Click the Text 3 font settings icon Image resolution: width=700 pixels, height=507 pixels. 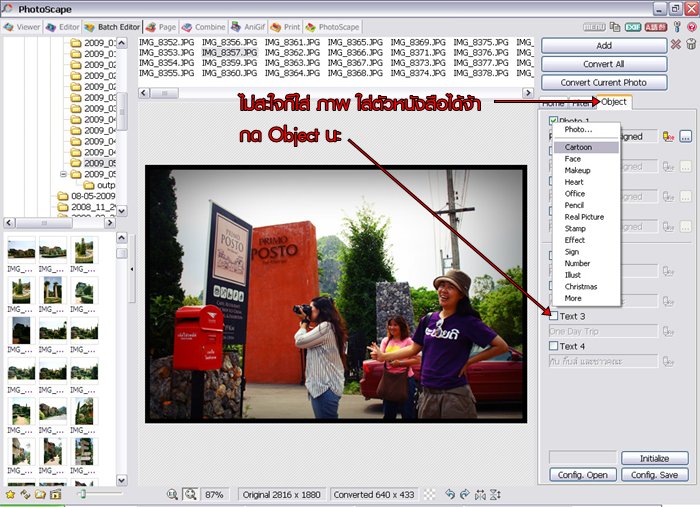coord(668,331)
